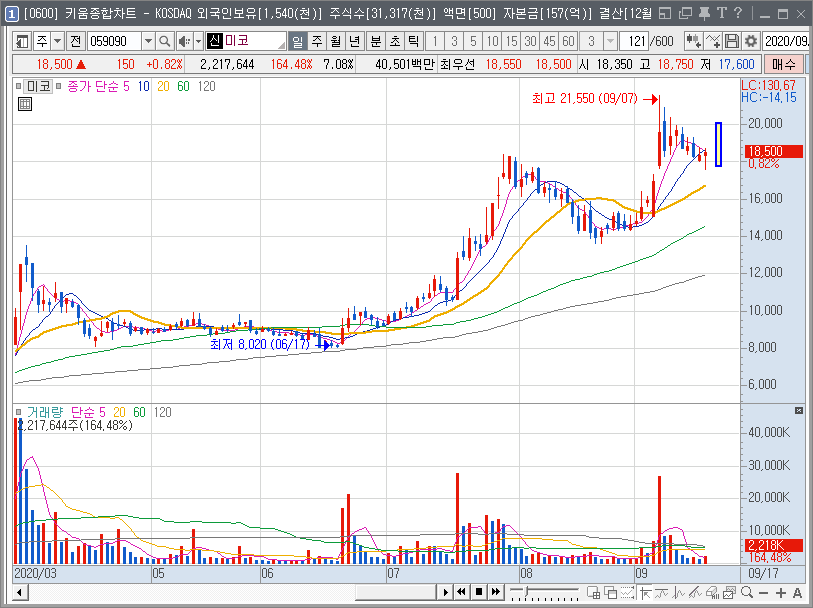Click the stock name field 미코
This screenshot has height=608, width=813.
tap(246, 41)
